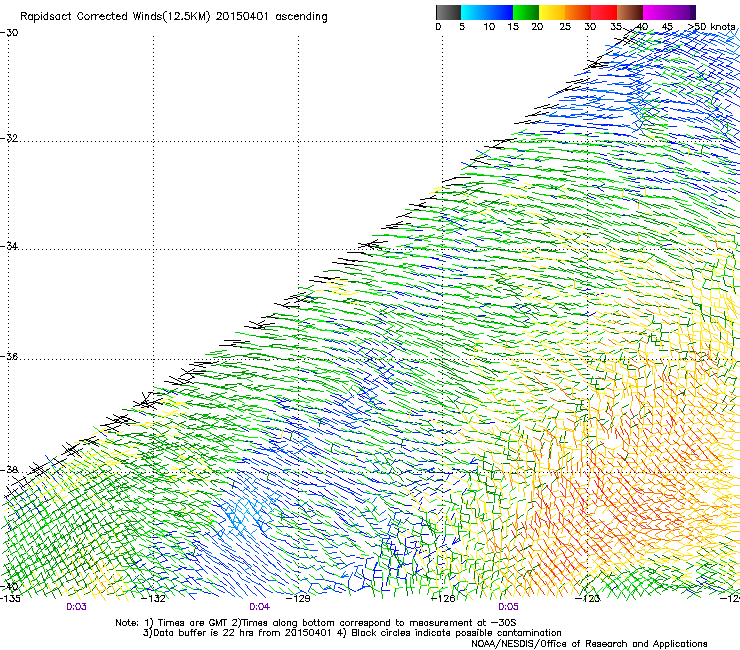Click the -126 longitude axis label
Screen dimensions: 740x650
pyautogui.click(x=443, y=599)
